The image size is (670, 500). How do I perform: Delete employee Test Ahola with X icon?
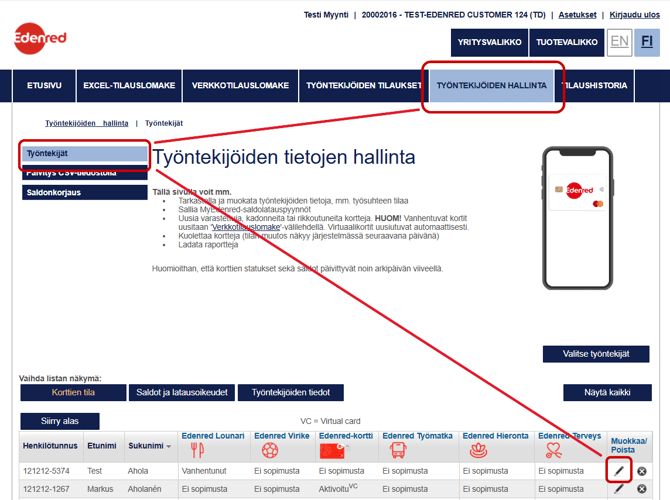641,471
